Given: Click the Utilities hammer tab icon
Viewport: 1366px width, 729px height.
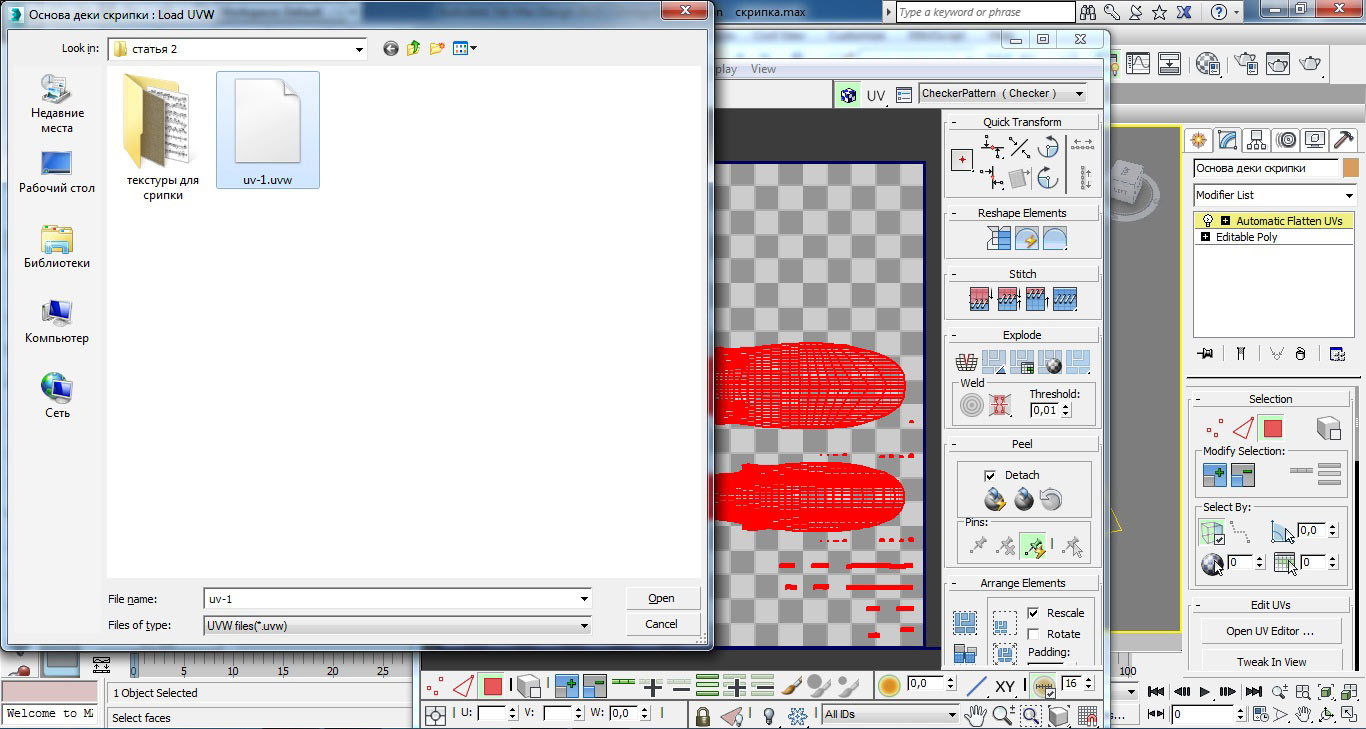Looking at the screenshot, I should click(1343, 140).
